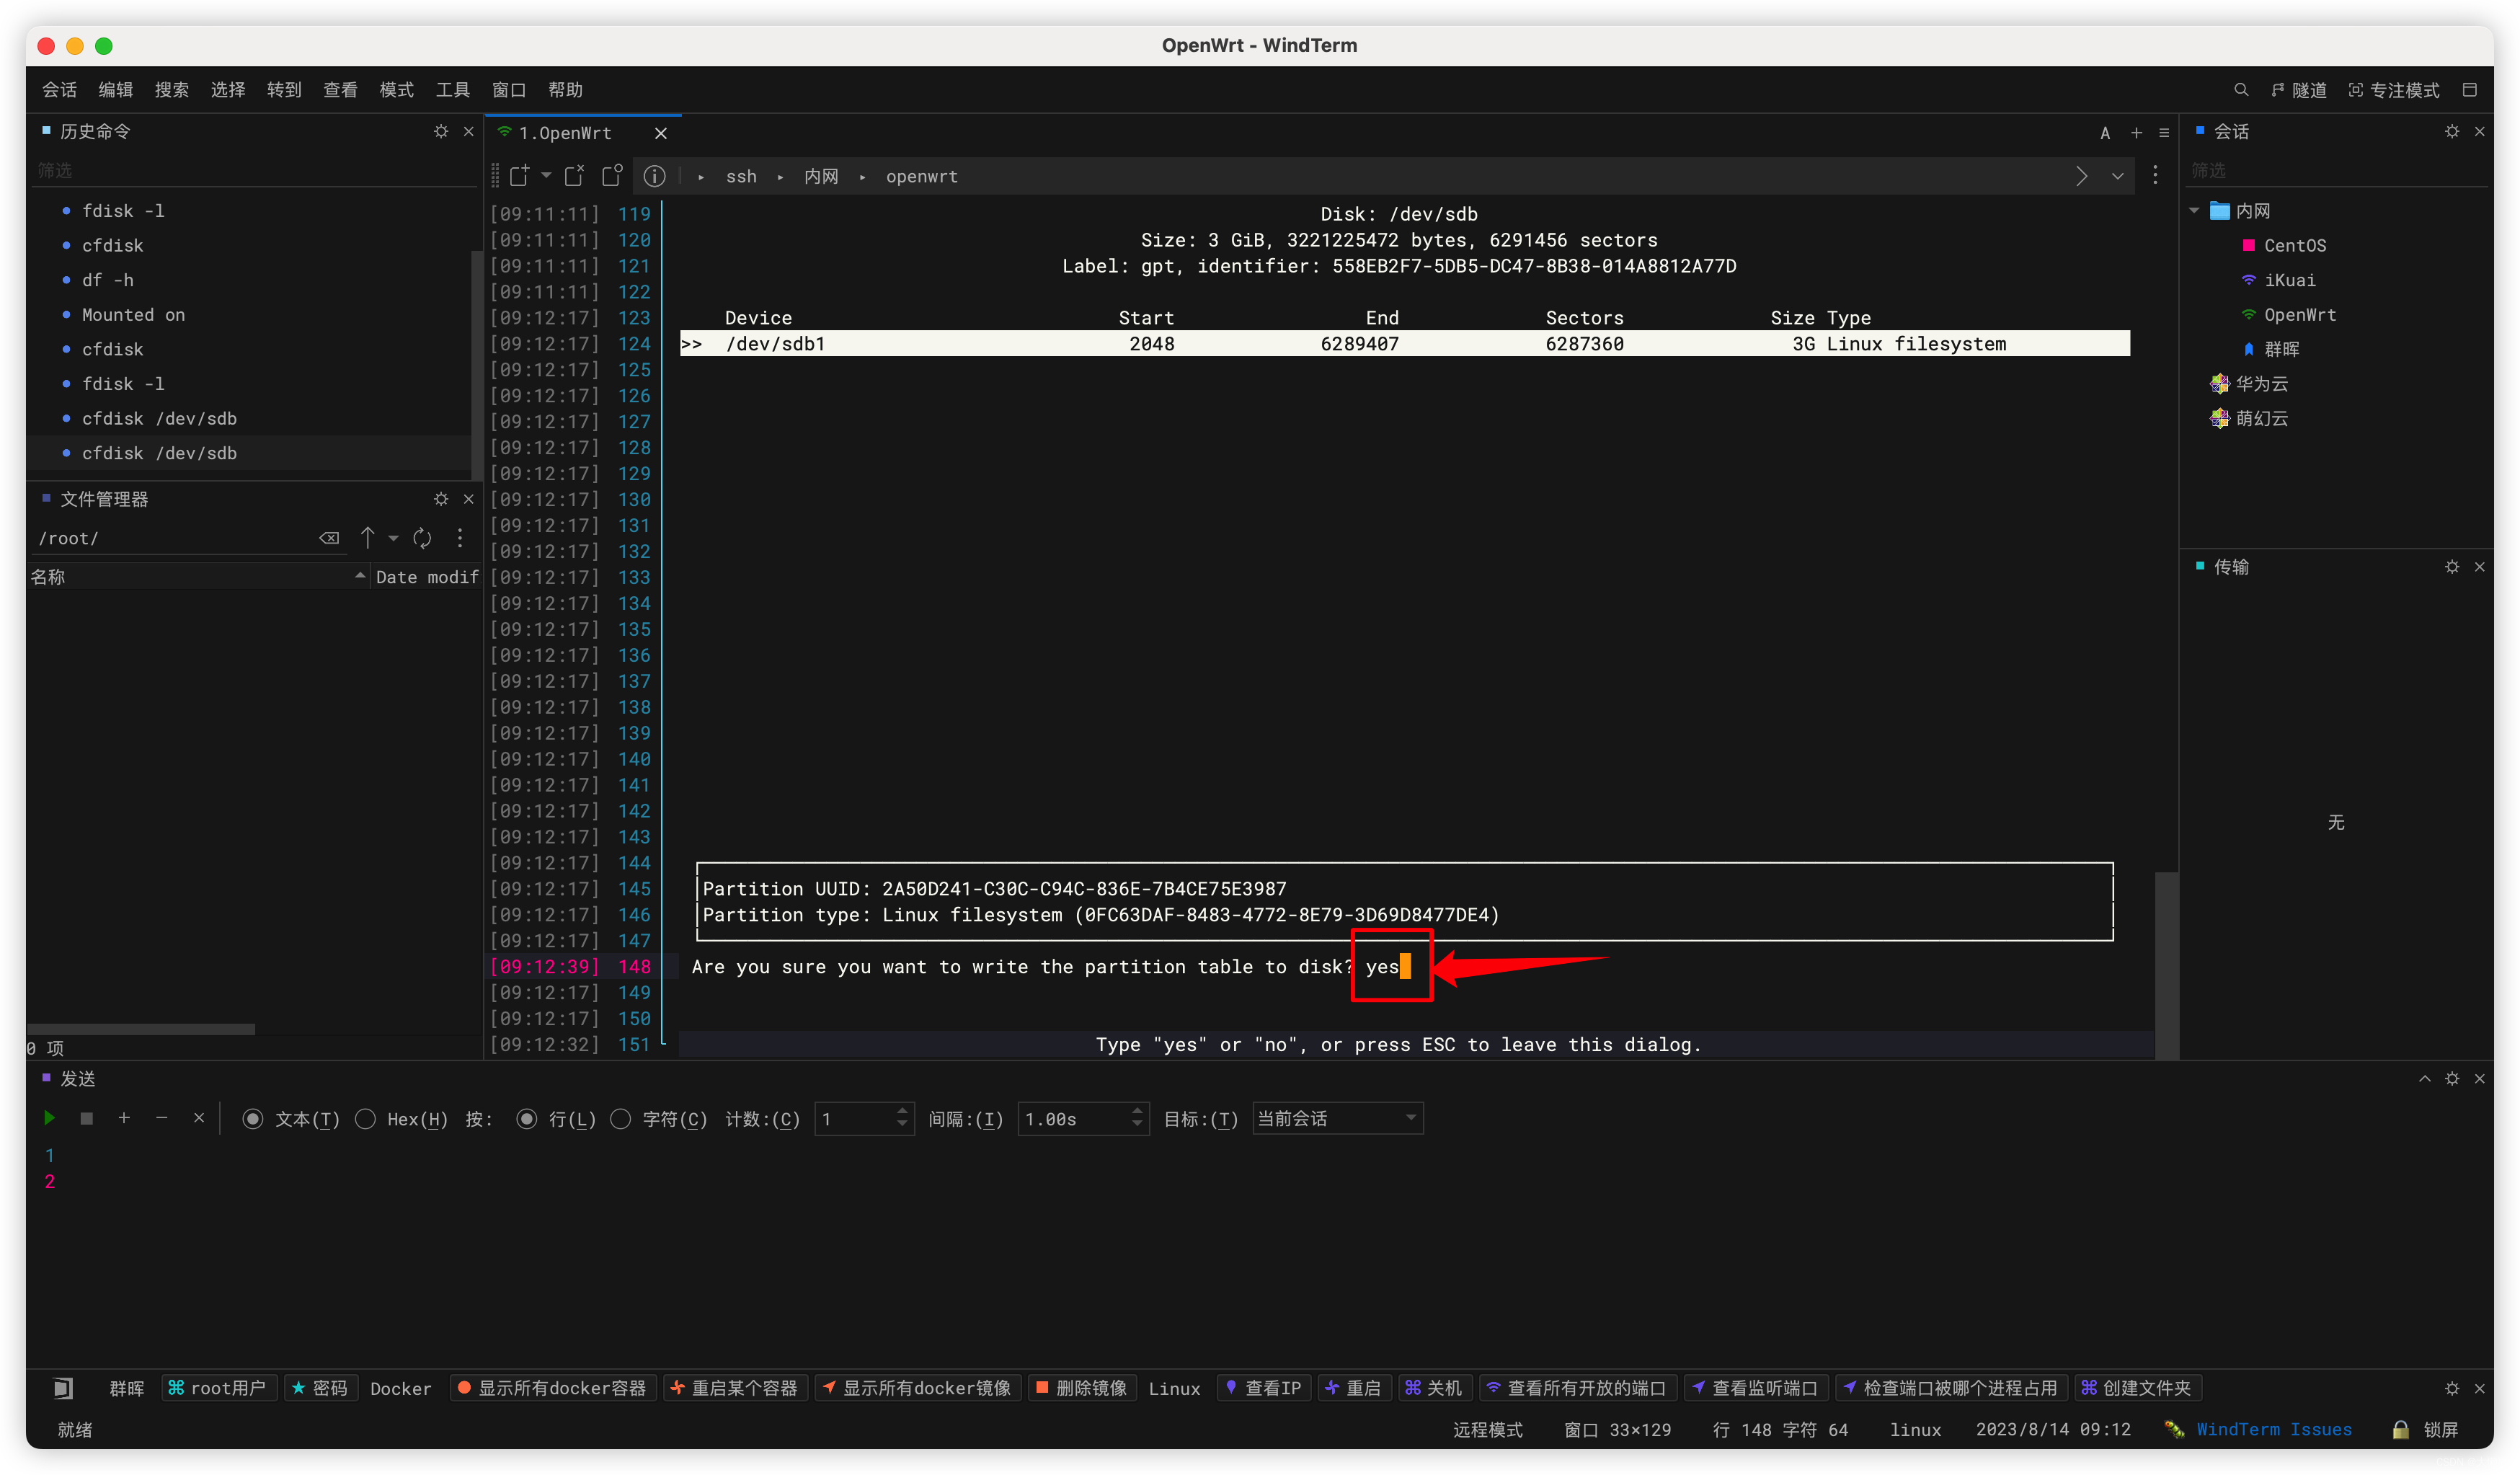Go up one directory in file manager
2520x1475 pixels.
(x=367, y=538)
